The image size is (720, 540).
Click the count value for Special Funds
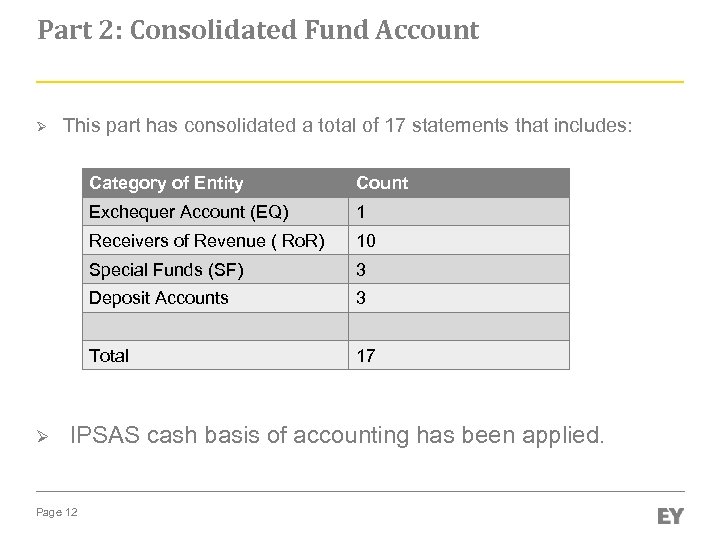[458, 269]
